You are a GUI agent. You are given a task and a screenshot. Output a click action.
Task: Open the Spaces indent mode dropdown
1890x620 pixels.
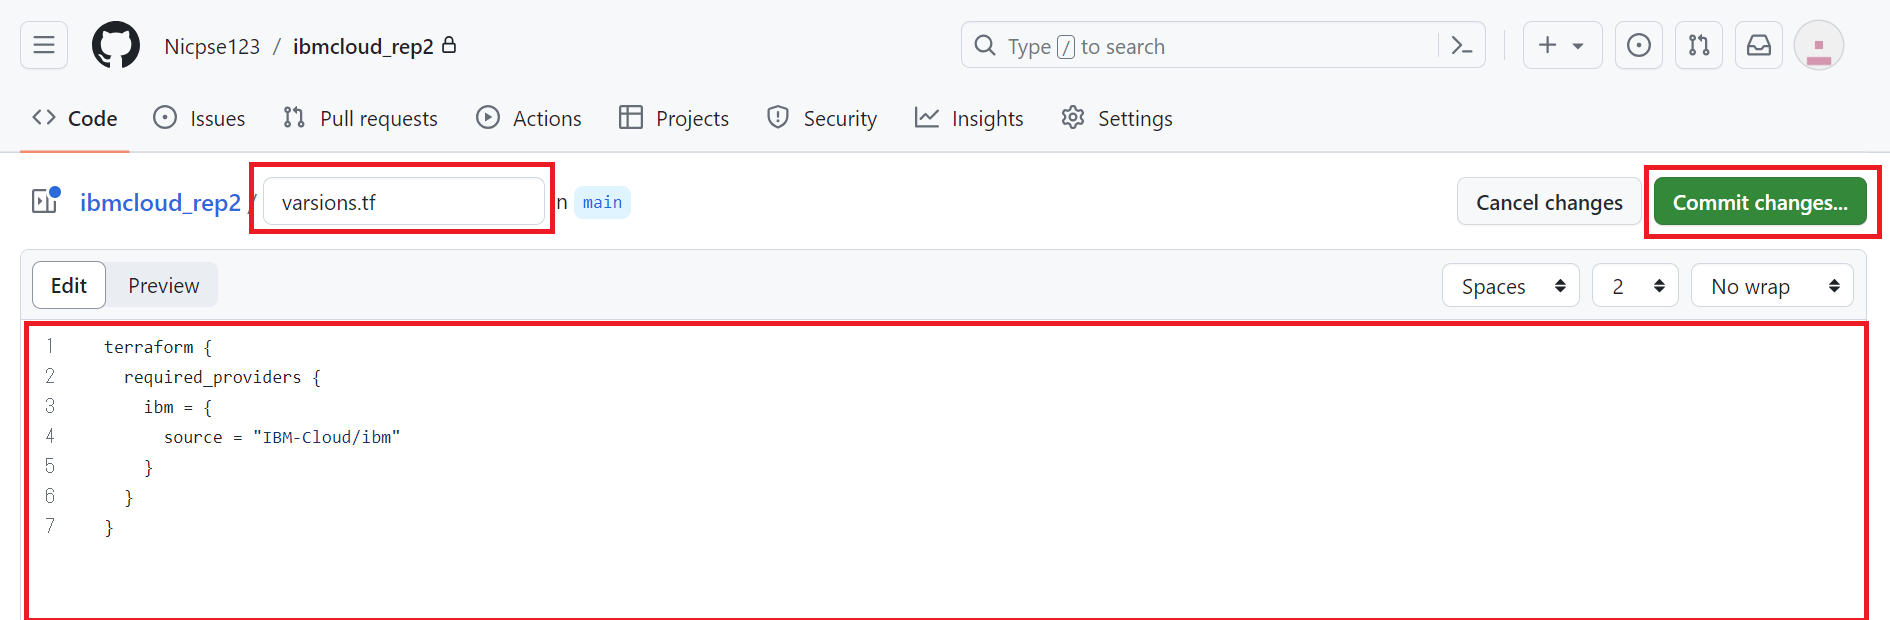(x=1510, y=287)
